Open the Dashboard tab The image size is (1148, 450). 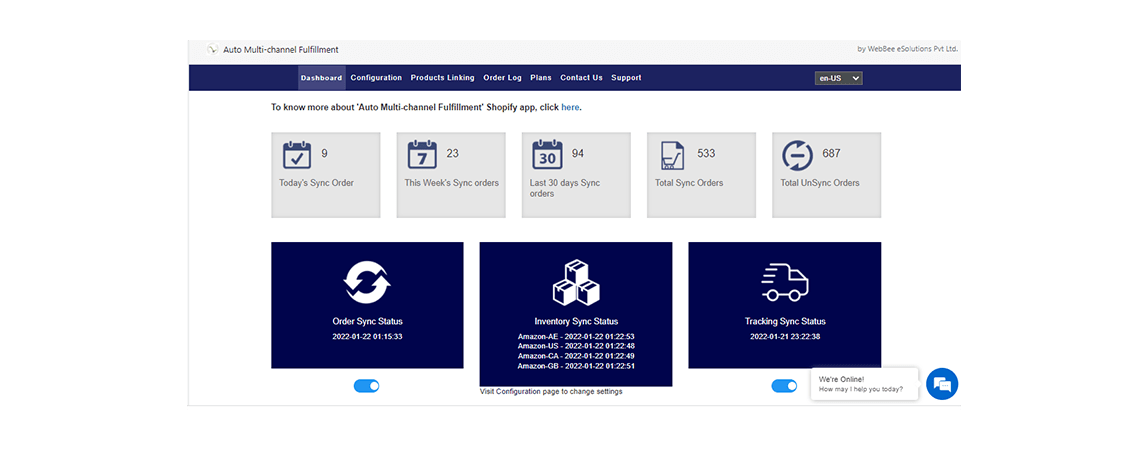[321, 78]
